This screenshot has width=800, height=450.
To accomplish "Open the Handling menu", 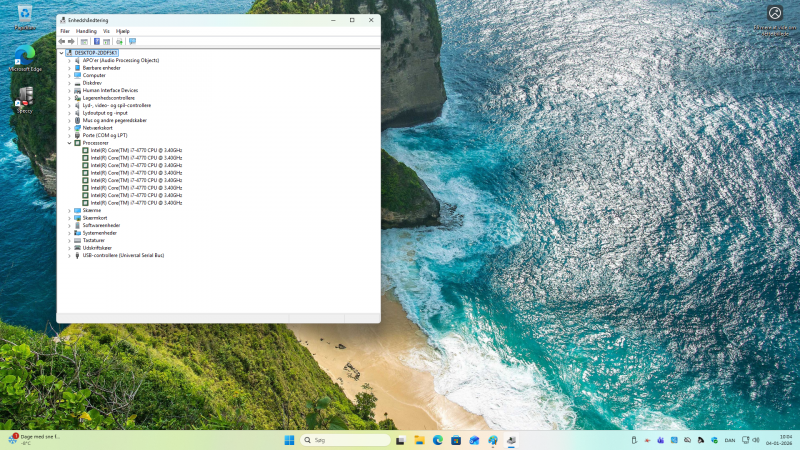I will point(86,31).
